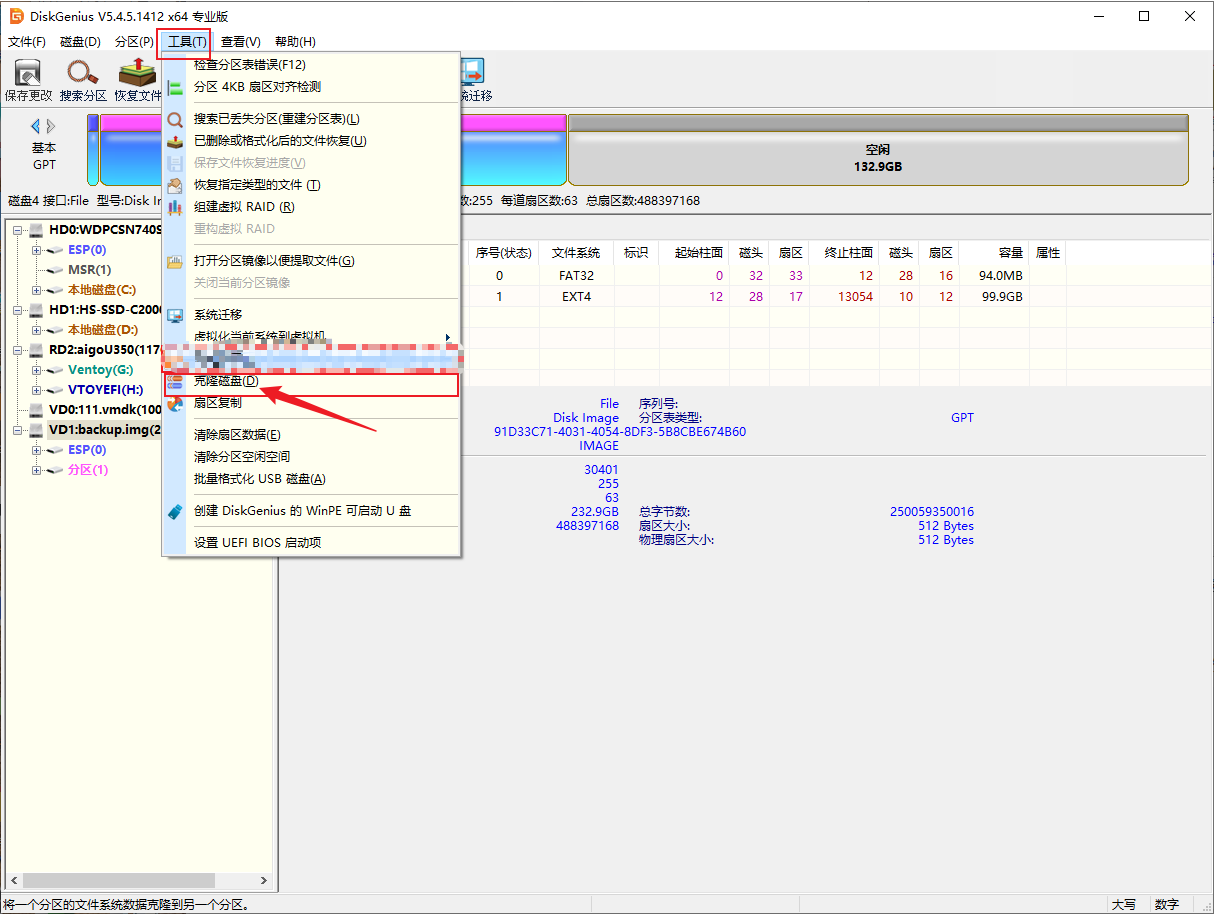Click the 终止柱面 column header
Viewport: 1214px width, 914px height.
click(842, 253)
